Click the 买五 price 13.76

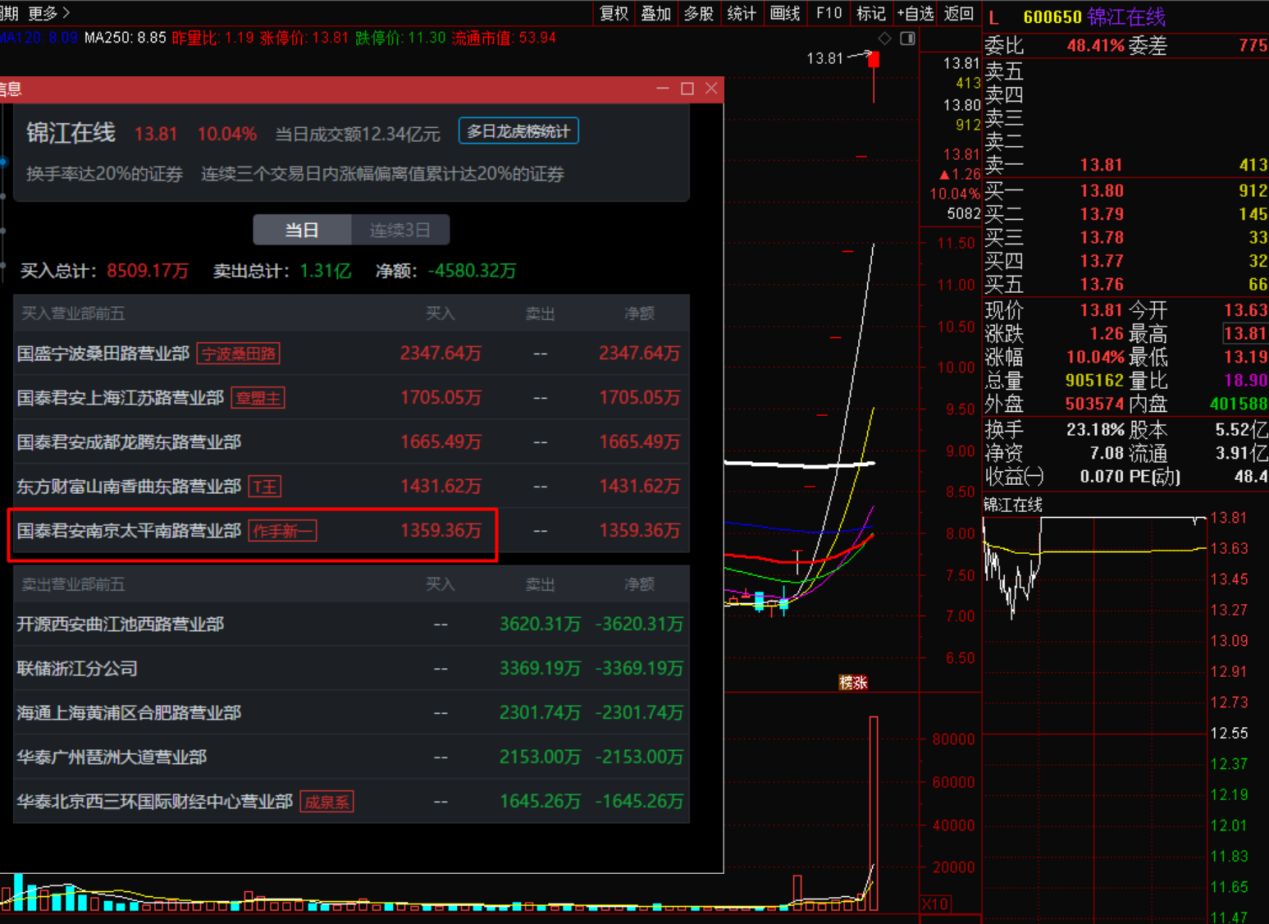click(x=1101, y=285)
